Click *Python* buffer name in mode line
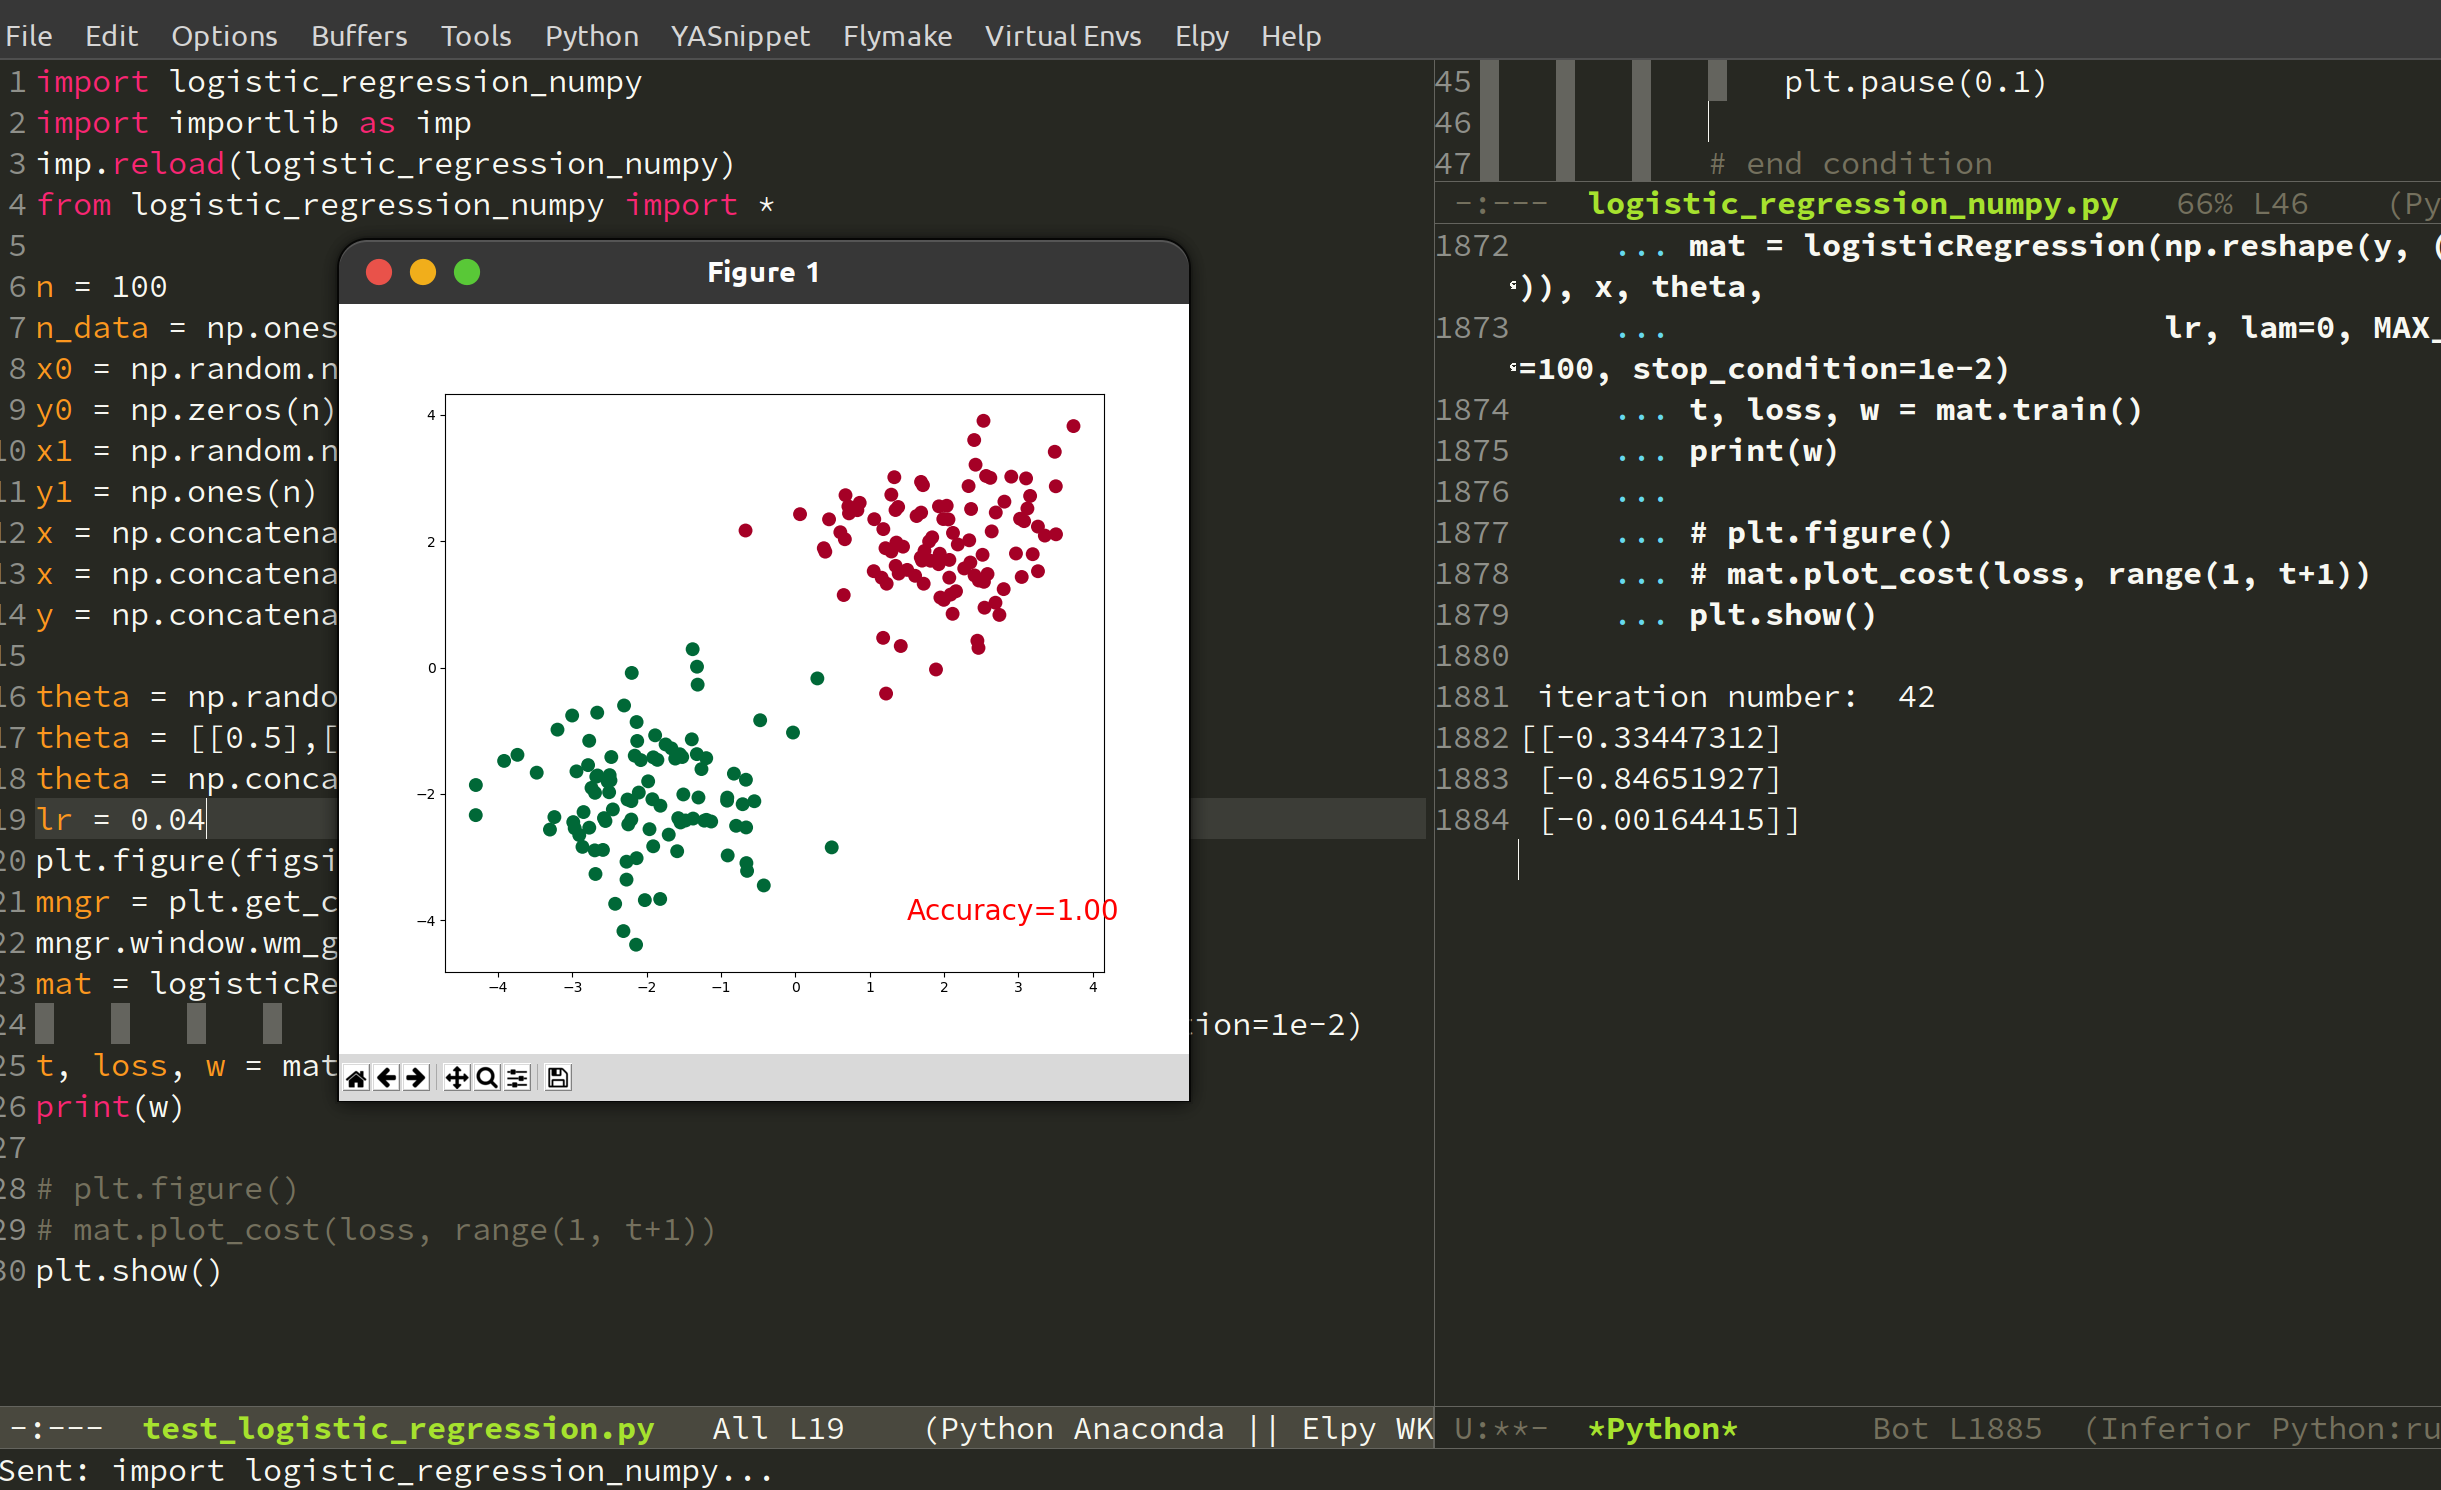Screen dimensions: 2441x1490 click(1663, 1428)
